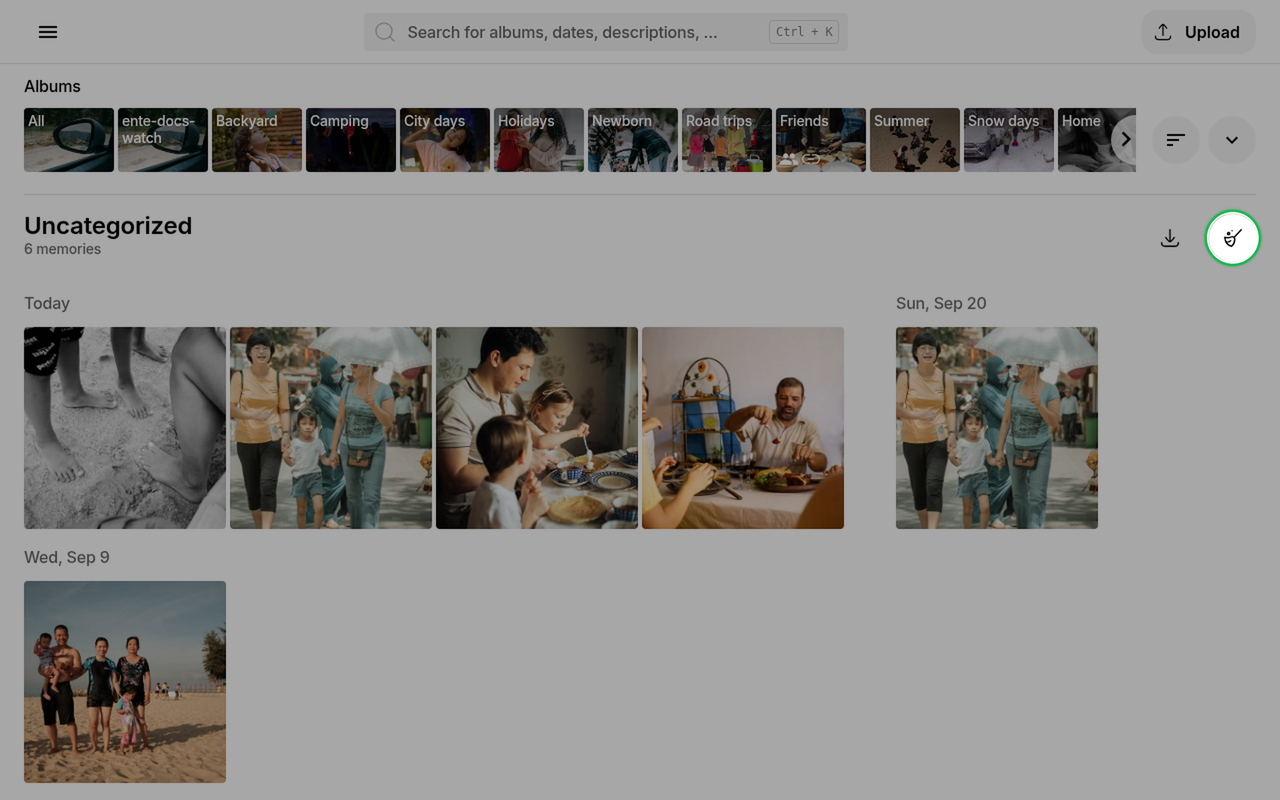Open the Backyard album

tap(257, 140)
